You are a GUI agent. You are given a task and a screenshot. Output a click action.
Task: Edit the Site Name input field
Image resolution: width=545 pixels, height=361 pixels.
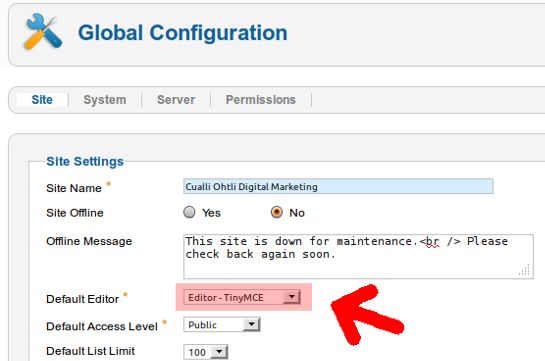338,187
